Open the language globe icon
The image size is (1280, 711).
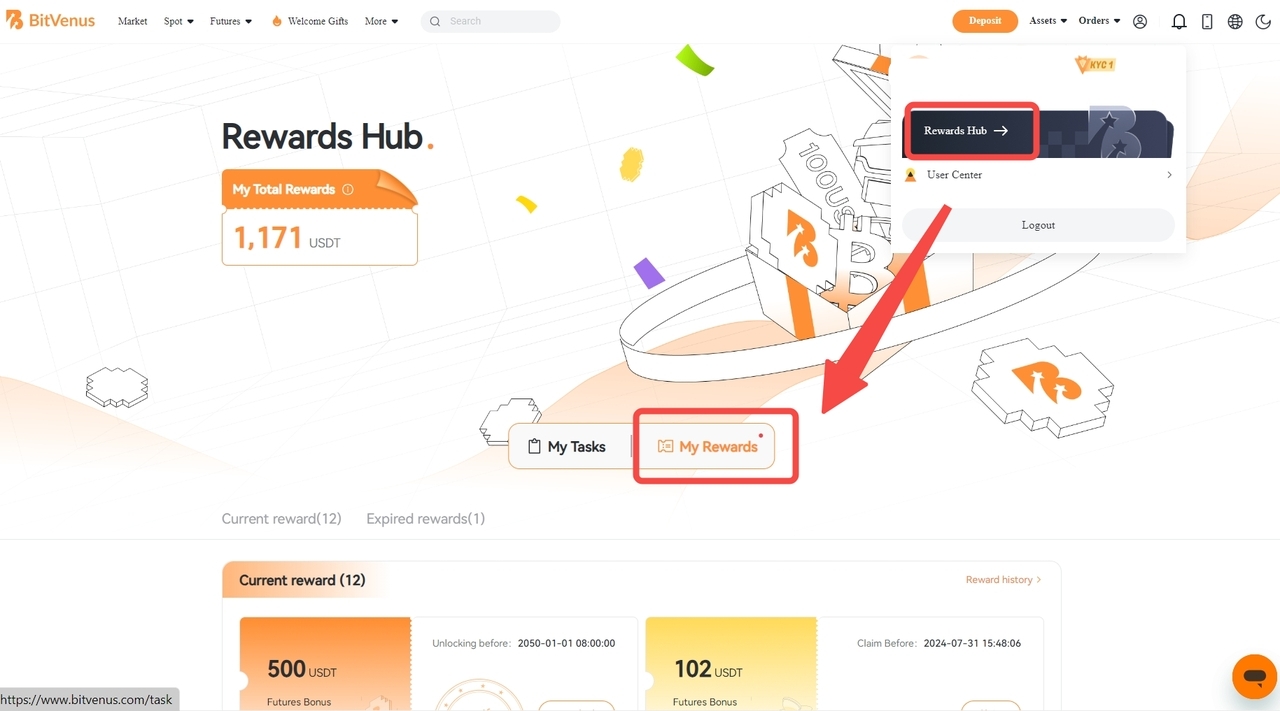click(x=1235, y=21)
